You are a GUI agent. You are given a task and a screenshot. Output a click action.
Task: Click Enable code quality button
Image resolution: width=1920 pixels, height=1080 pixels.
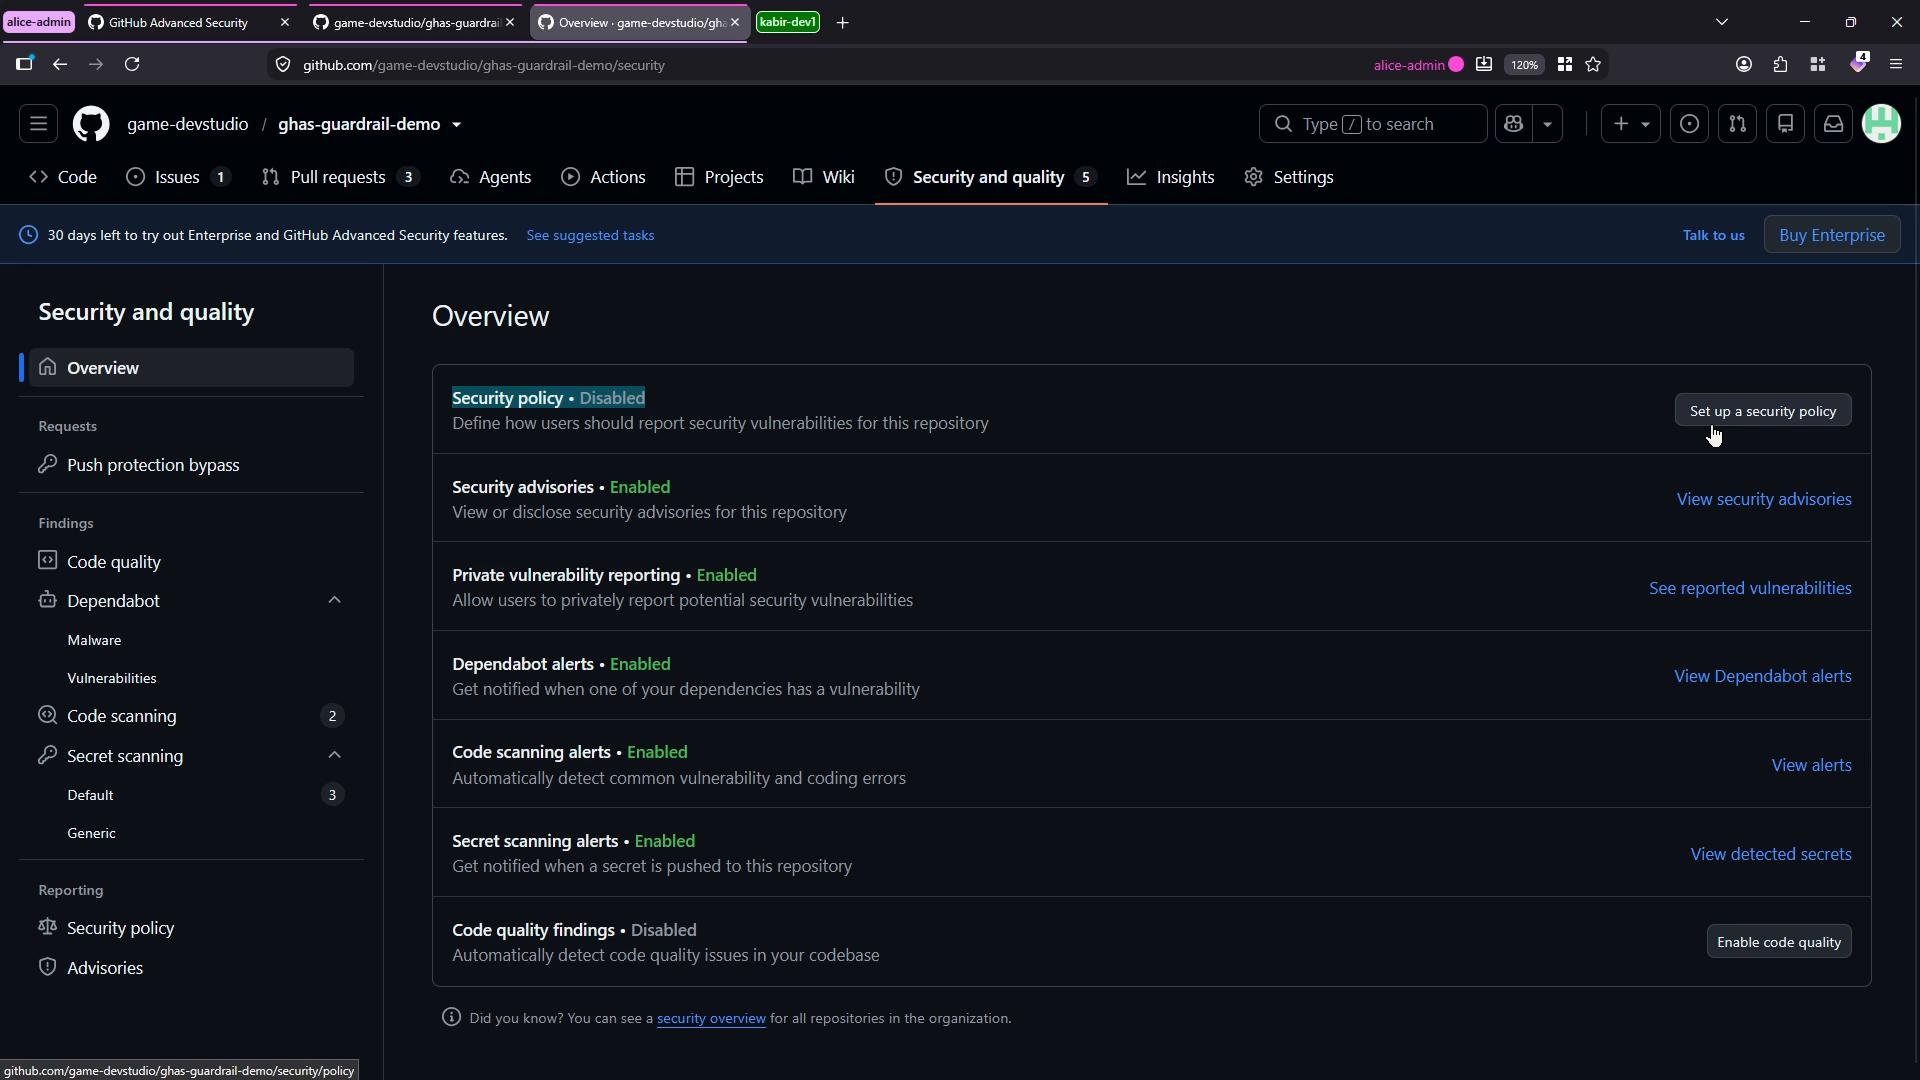1779,942
